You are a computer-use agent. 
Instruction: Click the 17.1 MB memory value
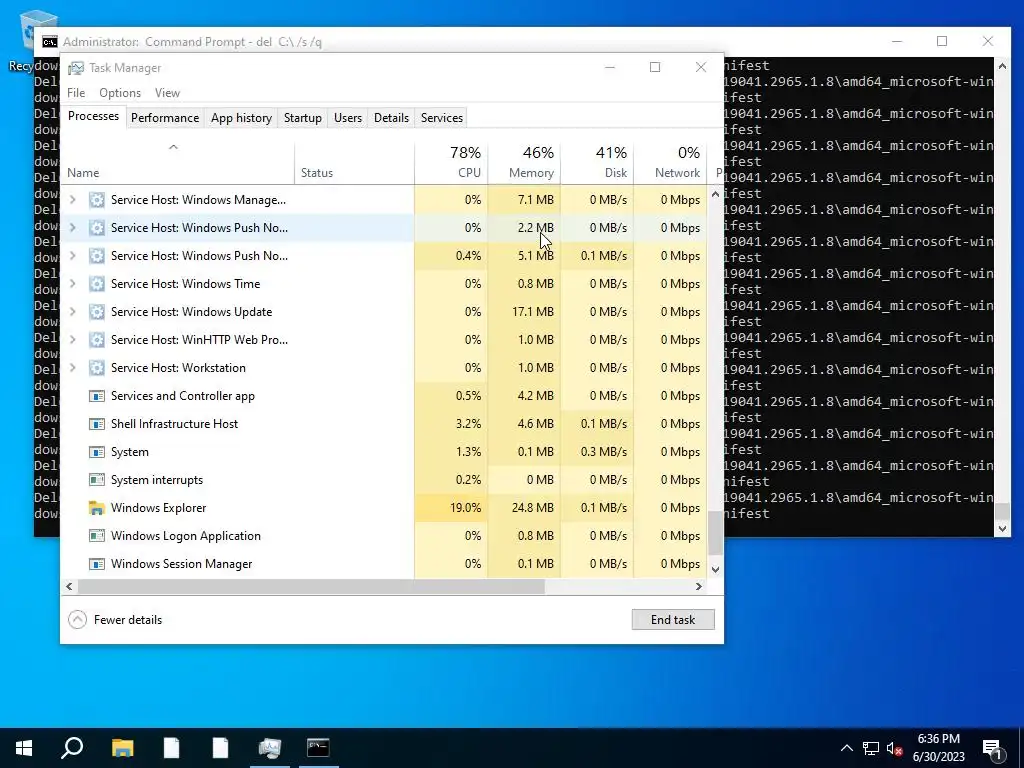pyautogui.click(x=533, y=312)
